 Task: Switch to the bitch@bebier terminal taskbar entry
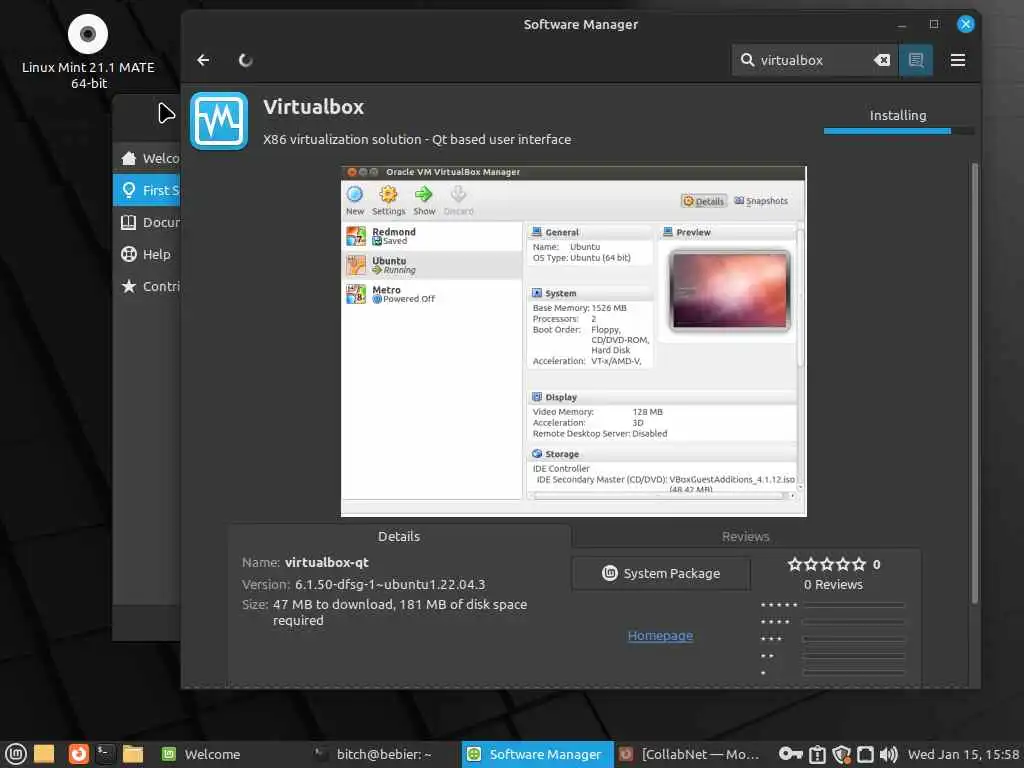tap(383, 754)
